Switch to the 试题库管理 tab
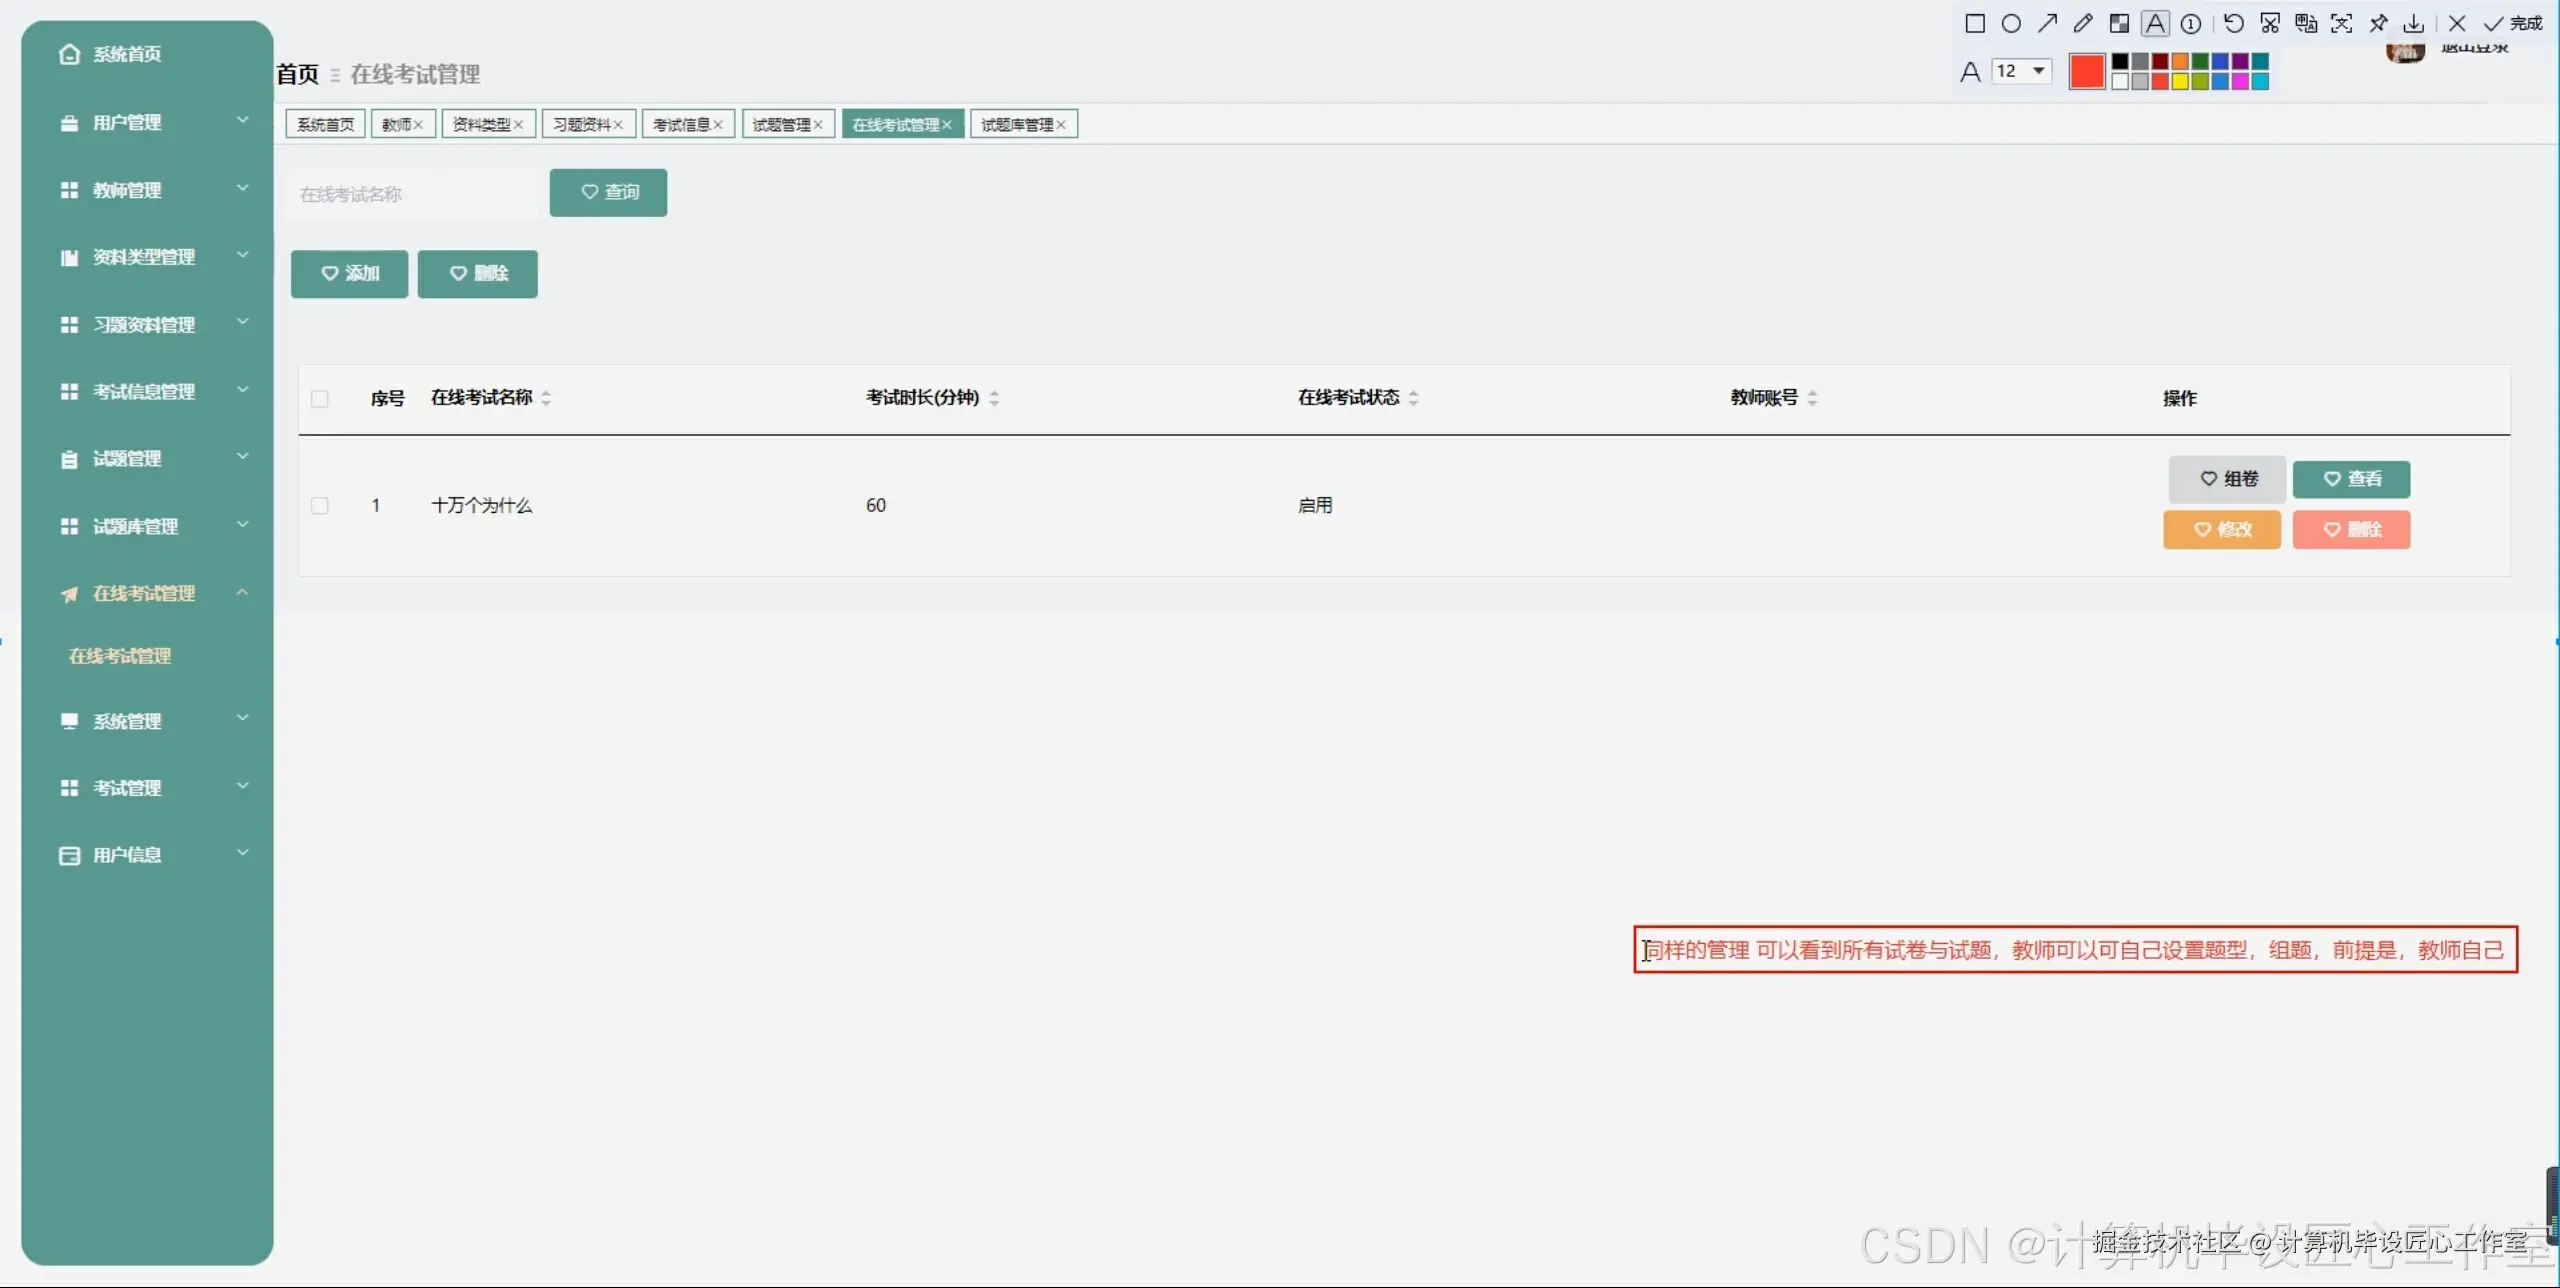The height and width of the screenshot is (1288, 2560). click(x=1016, y=124)
